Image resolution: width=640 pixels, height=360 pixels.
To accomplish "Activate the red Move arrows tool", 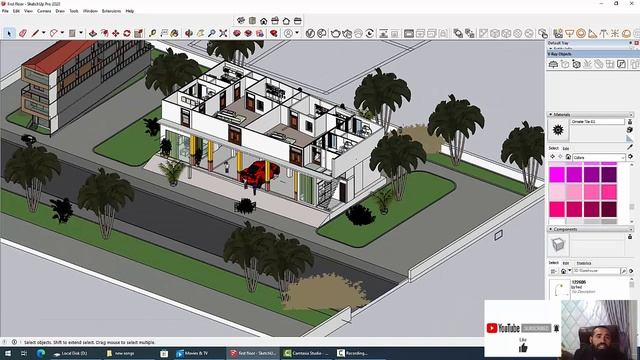I will click(116, 33).
